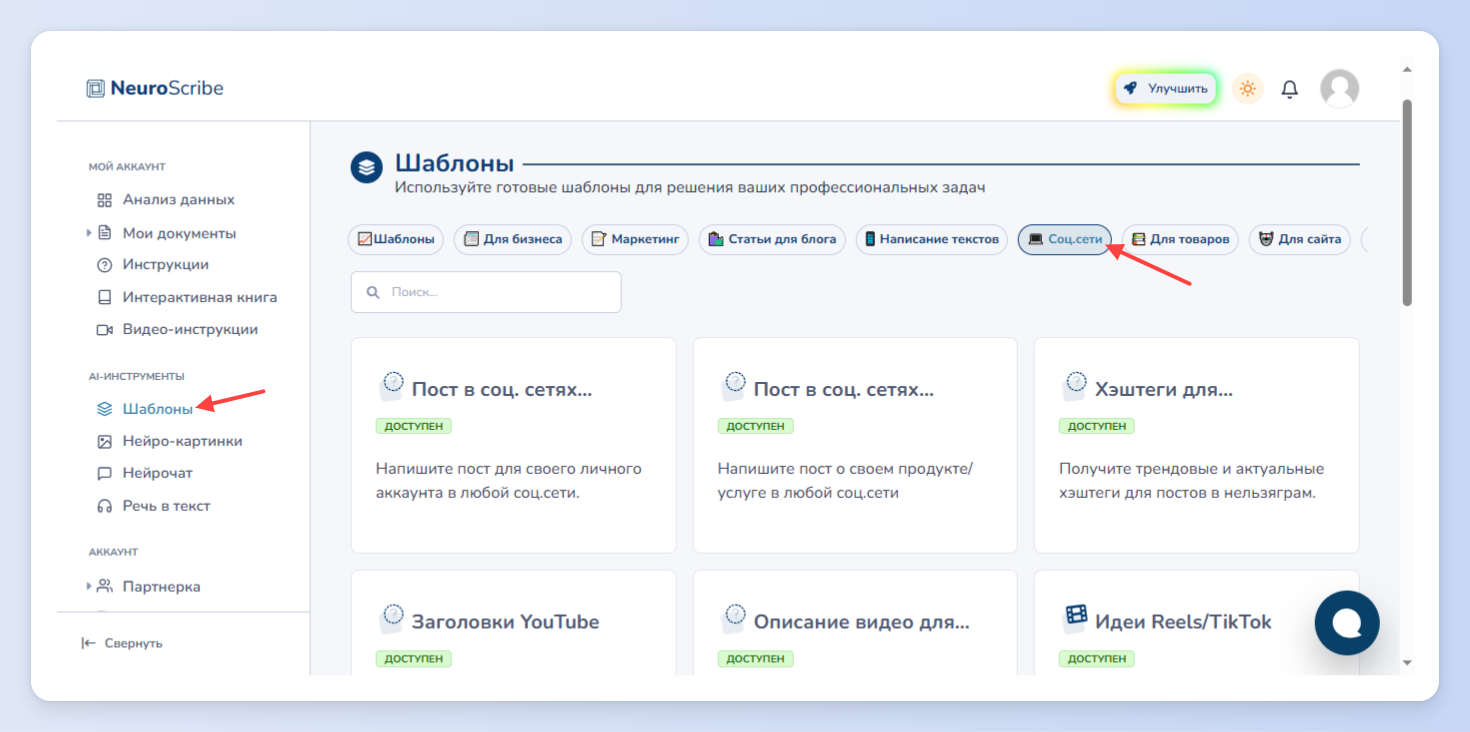Click the icon on Заголовки YouTube card
The width and height of the screenshot is (1470, 732).
point(392,619)
